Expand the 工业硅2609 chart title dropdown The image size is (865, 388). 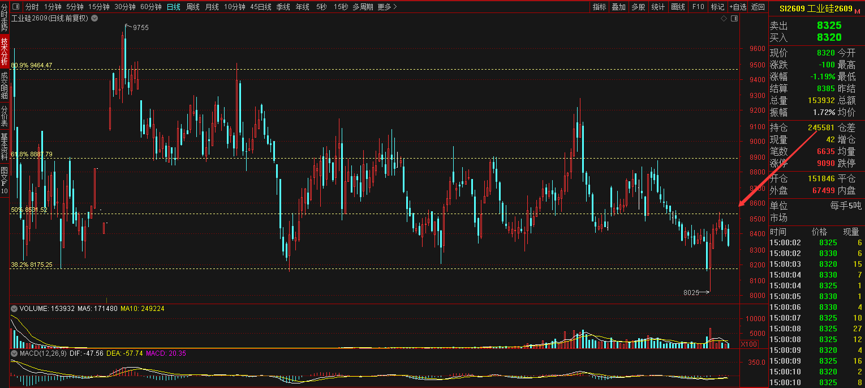click(x=94, y=18)
